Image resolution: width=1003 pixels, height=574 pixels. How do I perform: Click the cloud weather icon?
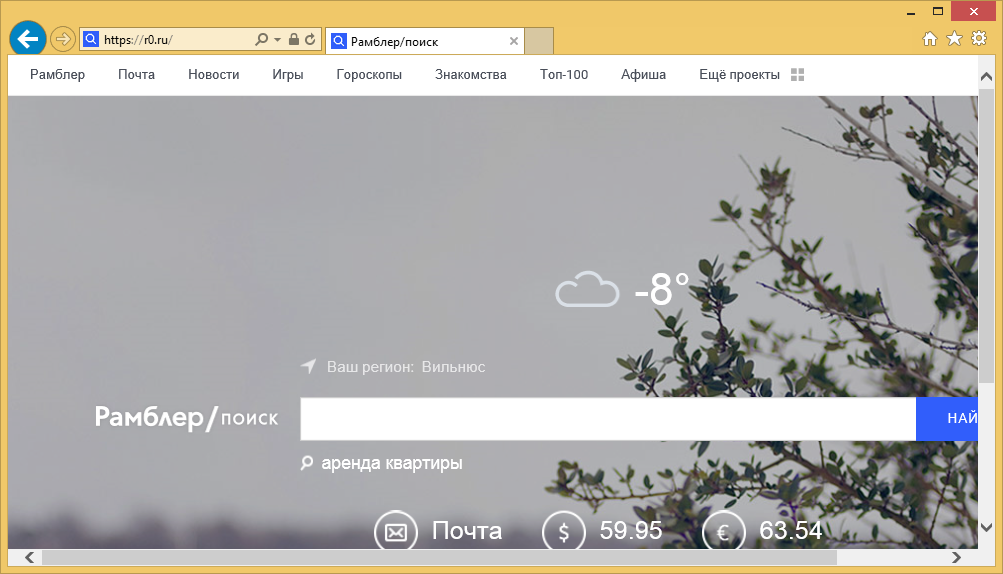coord(587,290)
